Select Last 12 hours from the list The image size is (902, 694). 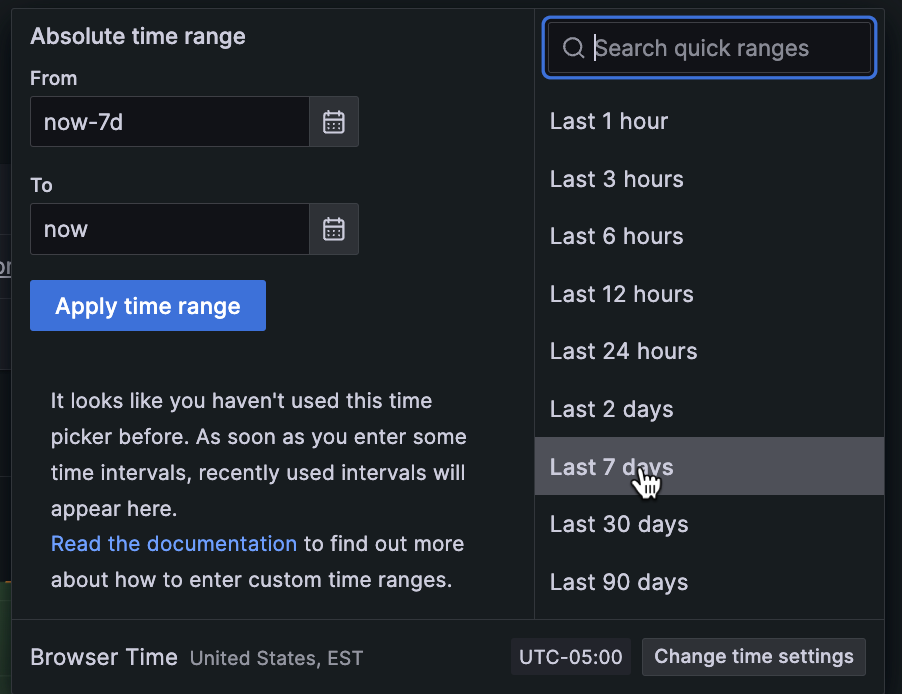coord(622,294)
